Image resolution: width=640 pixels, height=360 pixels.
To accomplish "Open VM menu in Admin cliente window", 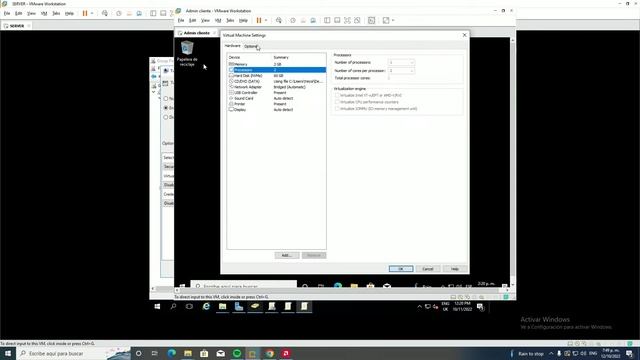I will [218, 20].
